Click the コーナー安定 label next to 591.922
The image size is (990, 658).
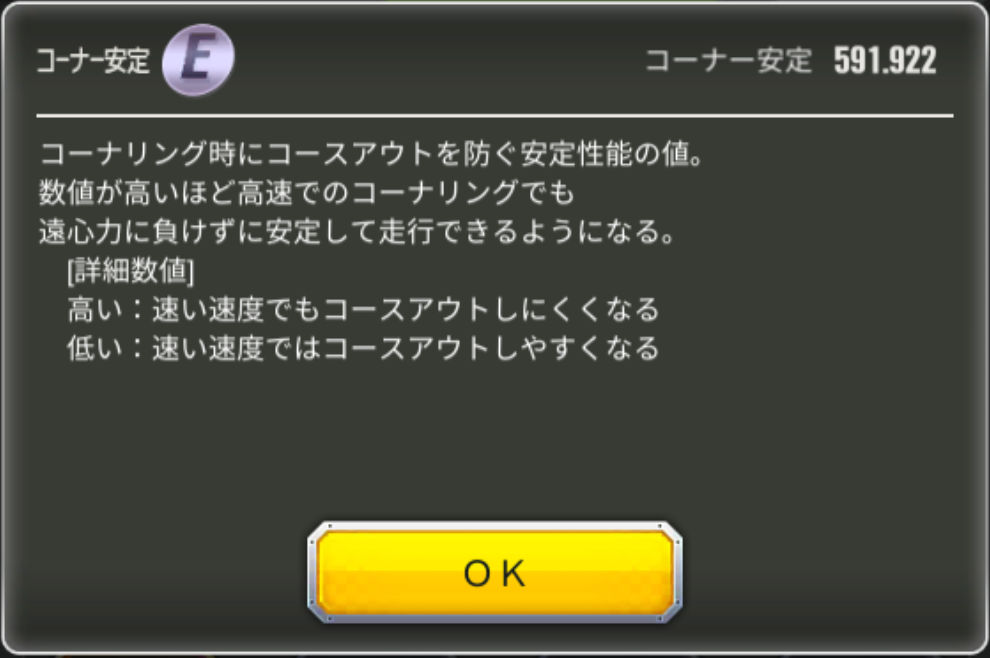tap(728, 61)
